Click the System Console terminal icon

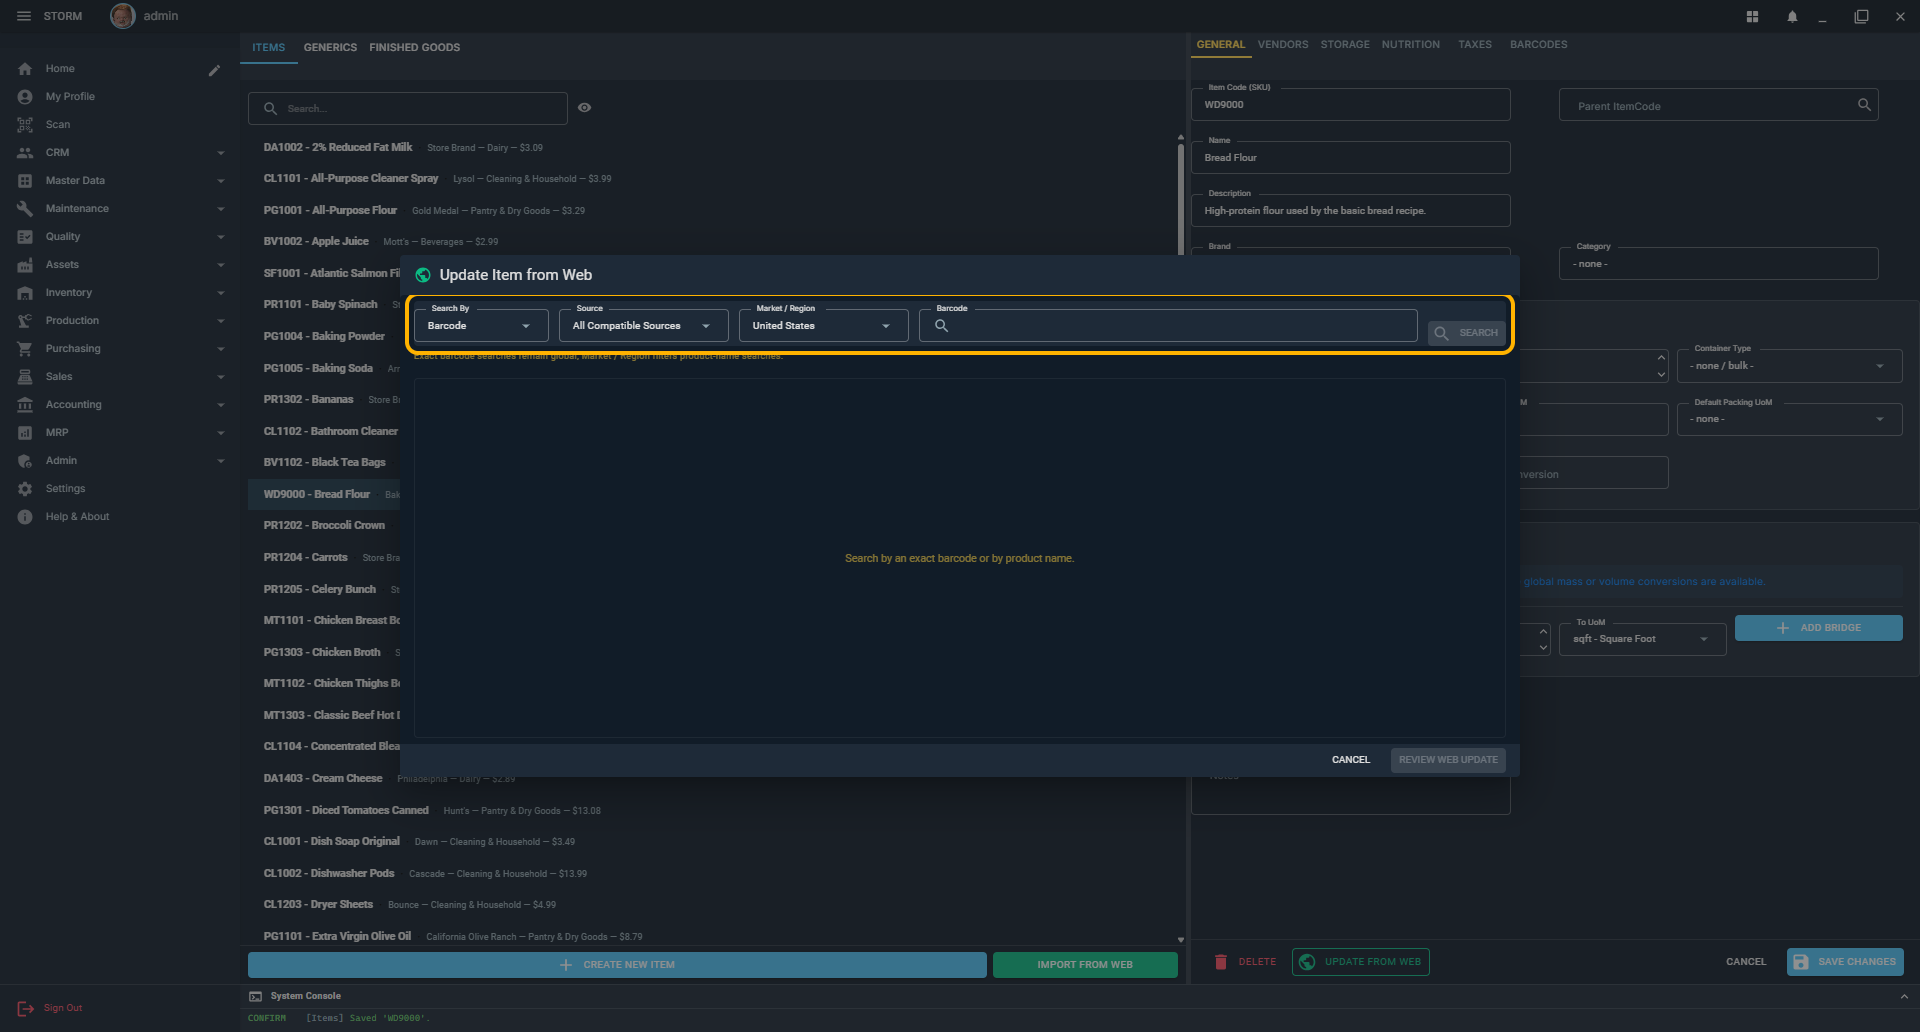click(256, 996)
